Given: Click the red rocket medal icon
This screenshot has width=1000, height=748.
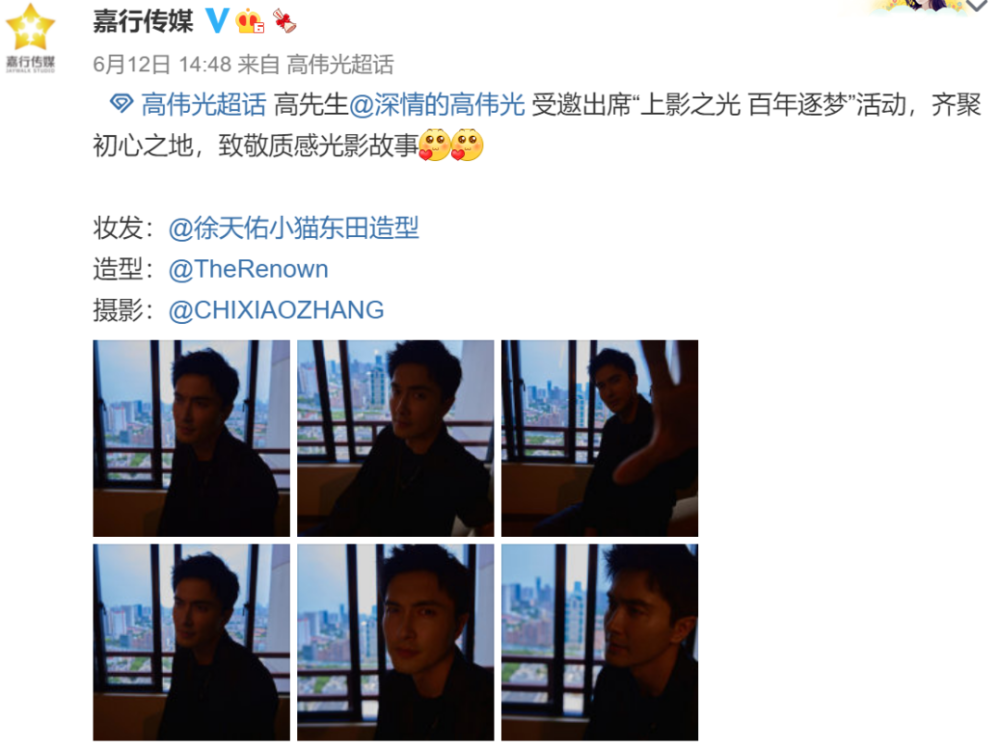Looking at the screenshot, I should (x=285, y=21).
